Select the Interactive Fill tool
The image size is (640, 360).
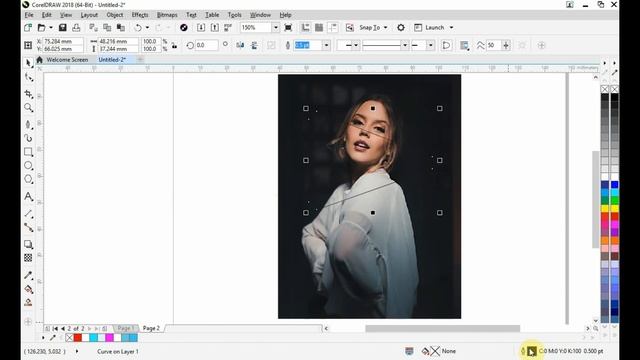click(28, 289)
